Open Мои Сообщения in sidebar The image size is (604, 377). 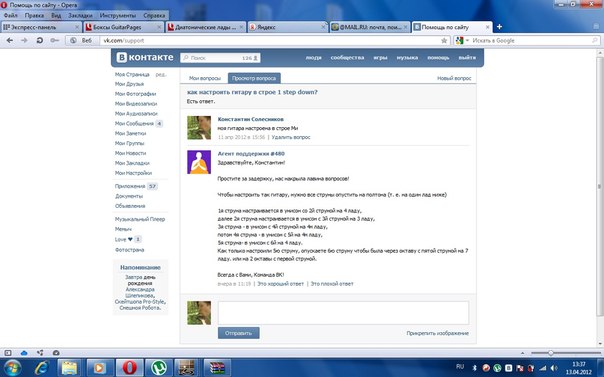[x=134, y=124]
